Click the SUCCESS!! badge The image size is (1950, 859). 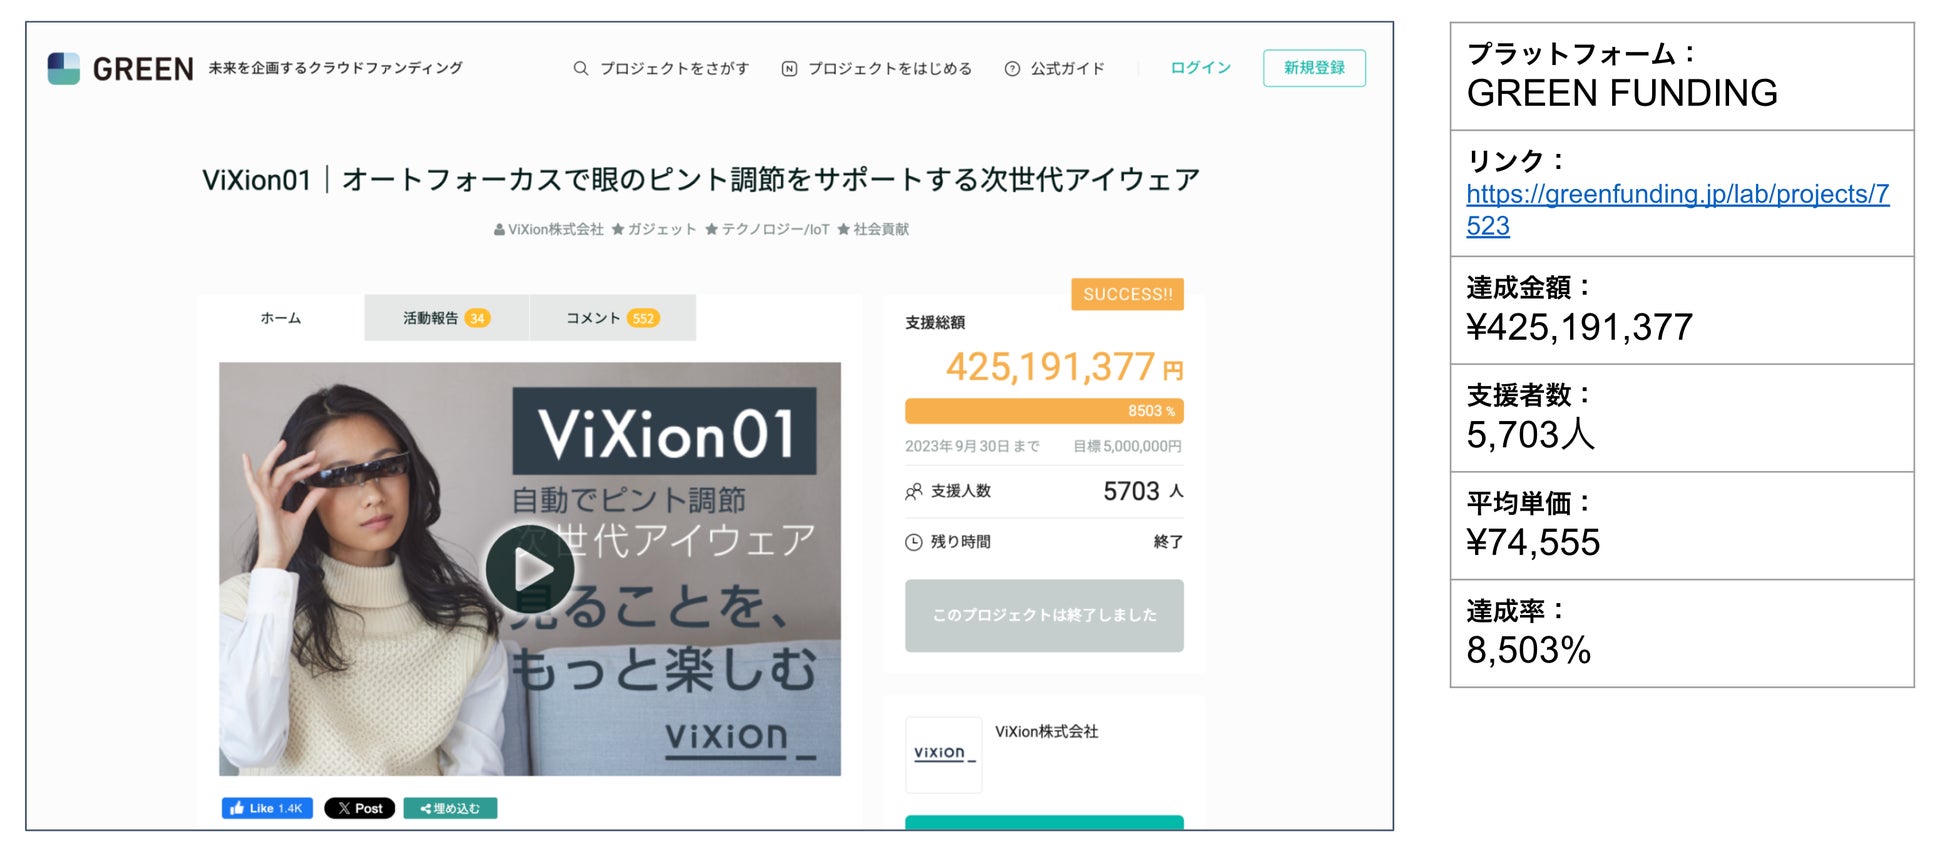(1127, 294)
